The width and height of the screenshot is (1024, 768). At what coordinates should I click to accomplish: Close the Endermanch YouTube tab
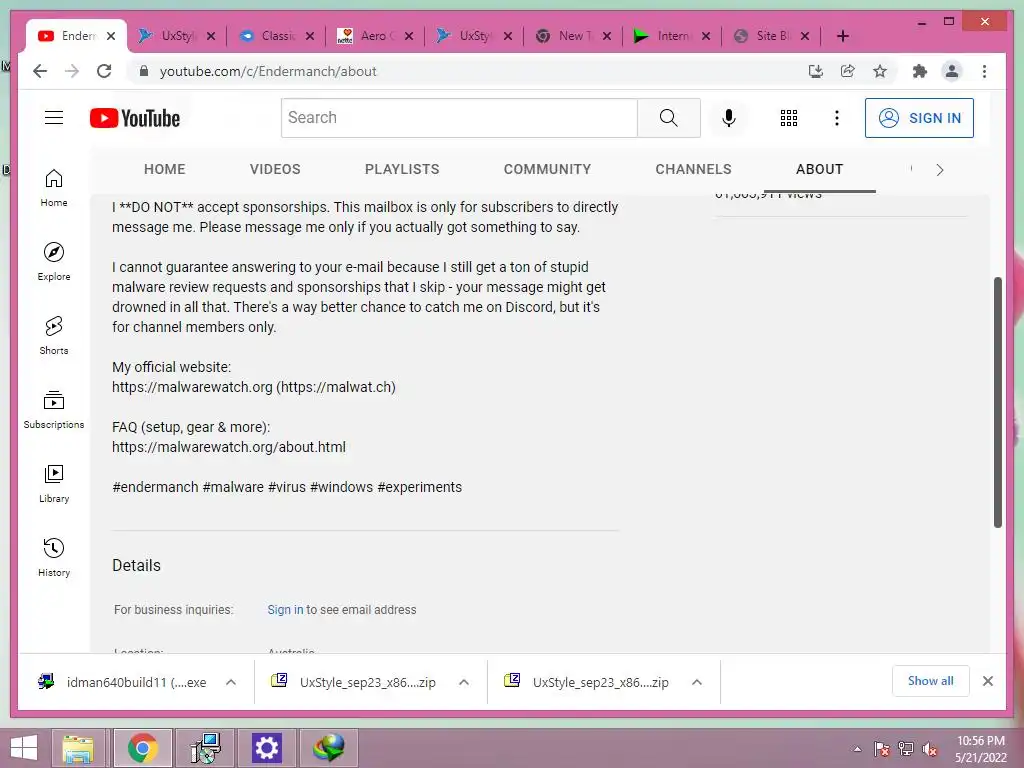111,36
